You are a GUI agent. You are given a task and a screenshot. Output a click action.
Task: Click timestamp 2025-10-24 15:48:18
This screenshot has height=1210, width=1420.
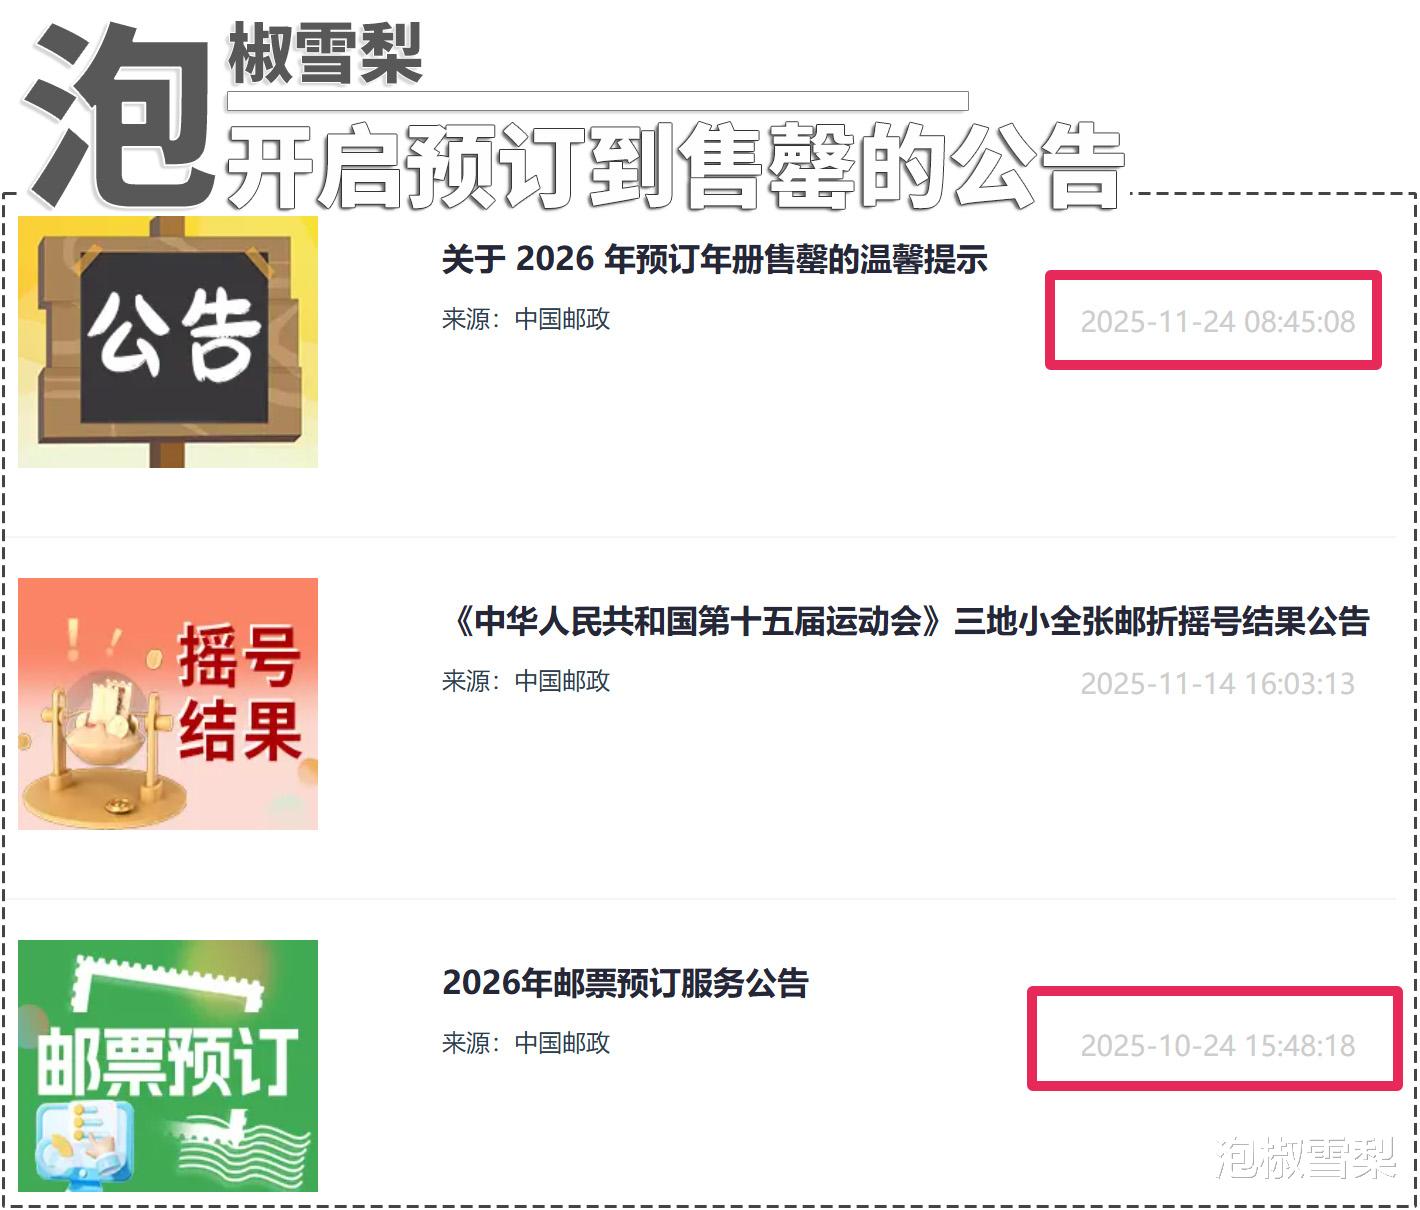click(1217, 1046)
